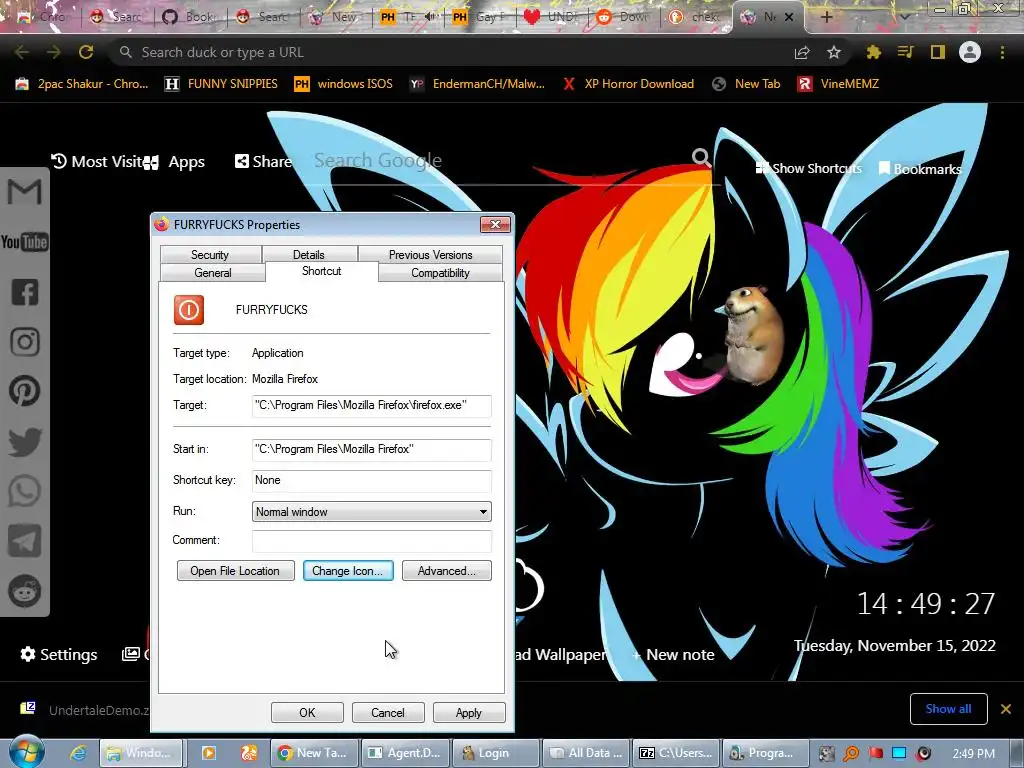1024x768 pixels.
Task: Open a new browser tab
Action: 826,17
